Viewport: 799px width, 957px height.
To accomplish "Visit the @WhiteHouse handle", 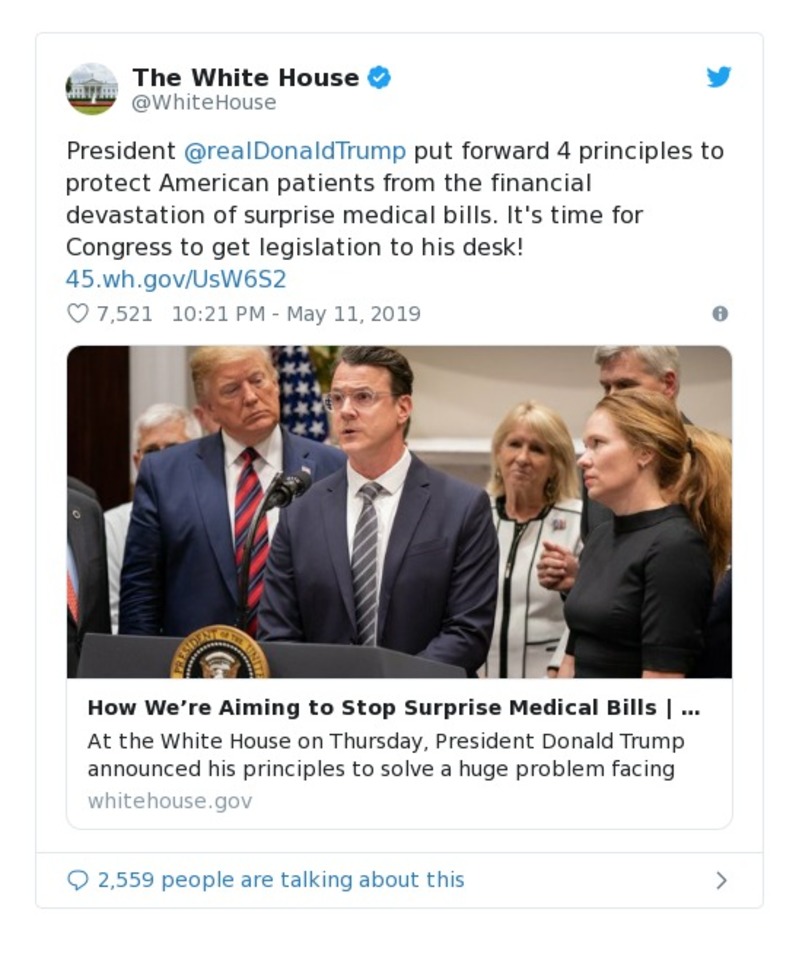I will pyautogui.click(x=204, y=103).
